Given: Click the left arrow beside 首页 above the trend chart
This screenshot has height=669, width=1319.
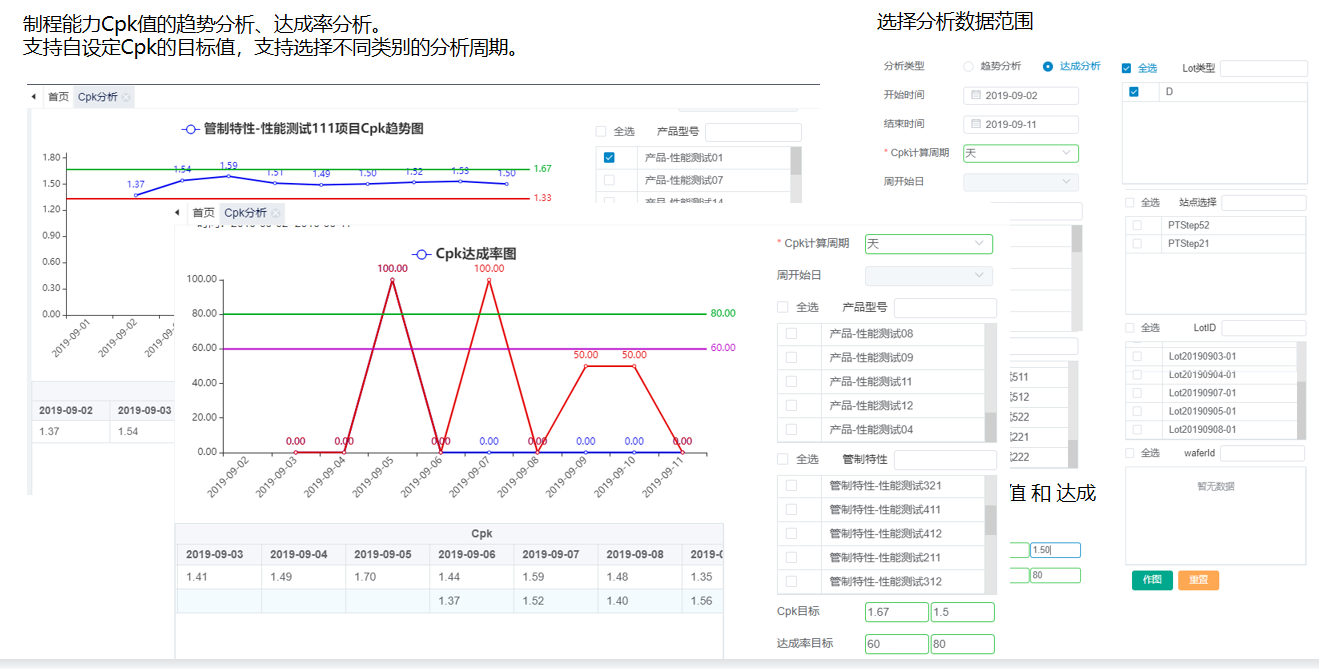Looking at the screenshot, I should [x=34, y=97].
